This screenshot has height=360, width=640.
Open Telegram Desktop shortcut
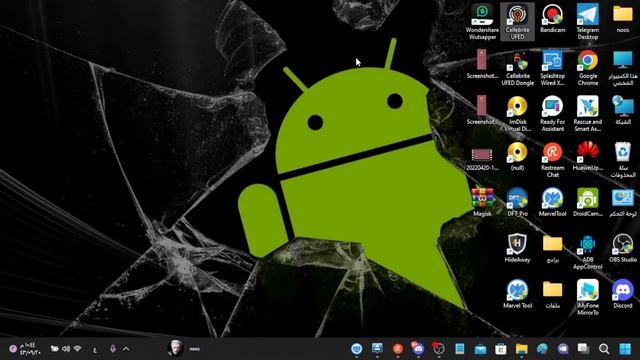(587, 22)
